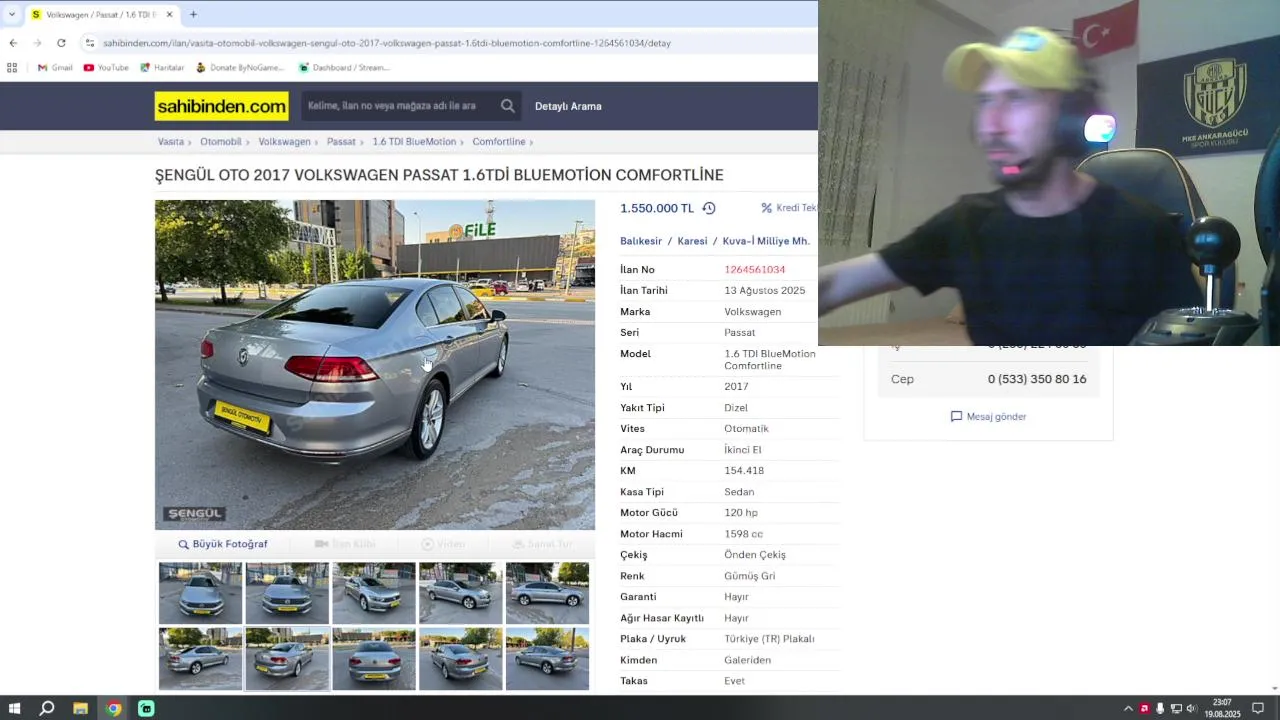Click the Motor Gücü value 120 hp
The width and height of the screenshot is (1280, 720).
point(741,513)
